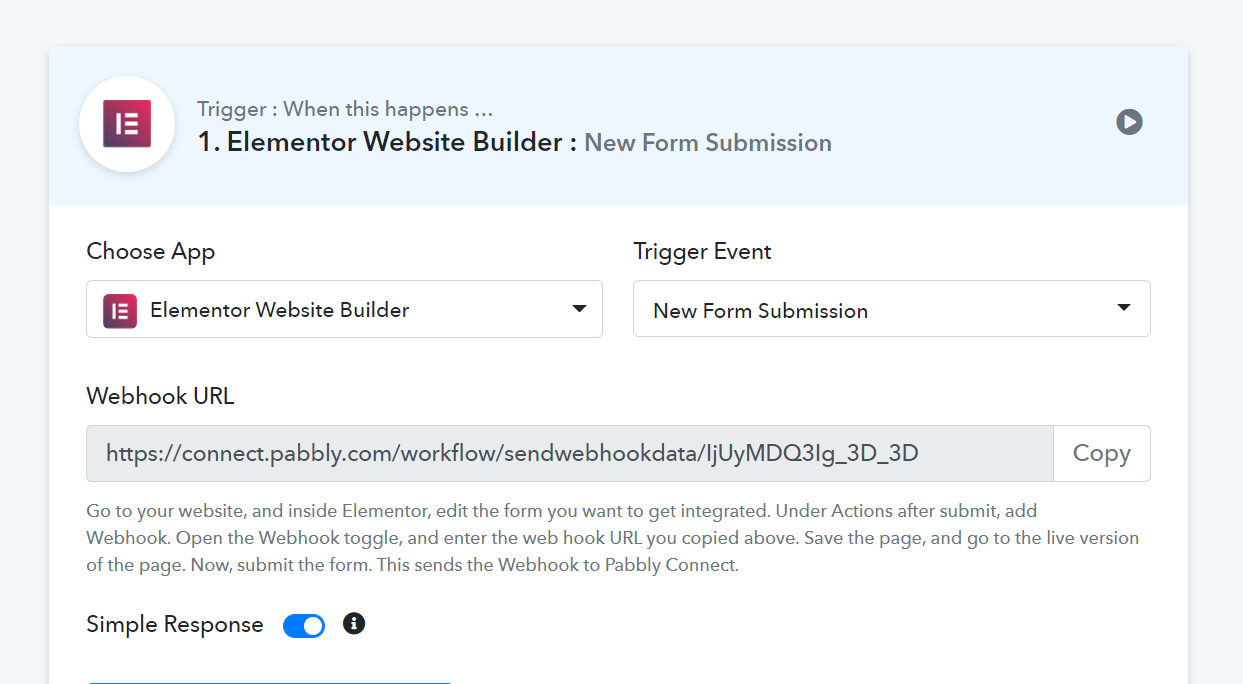Click the Choose App label
1243x684 pixels.
(151, 252)
